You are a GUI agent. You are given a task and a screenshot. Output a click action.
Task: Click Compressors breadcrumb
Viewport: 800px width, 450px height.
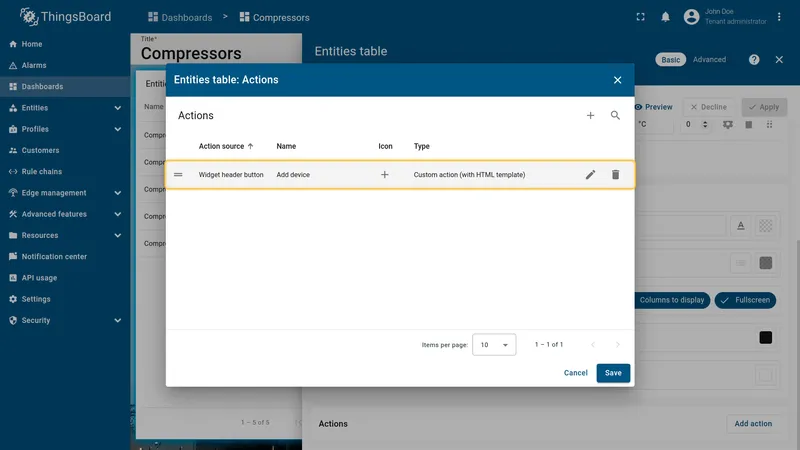coord(274,17)
